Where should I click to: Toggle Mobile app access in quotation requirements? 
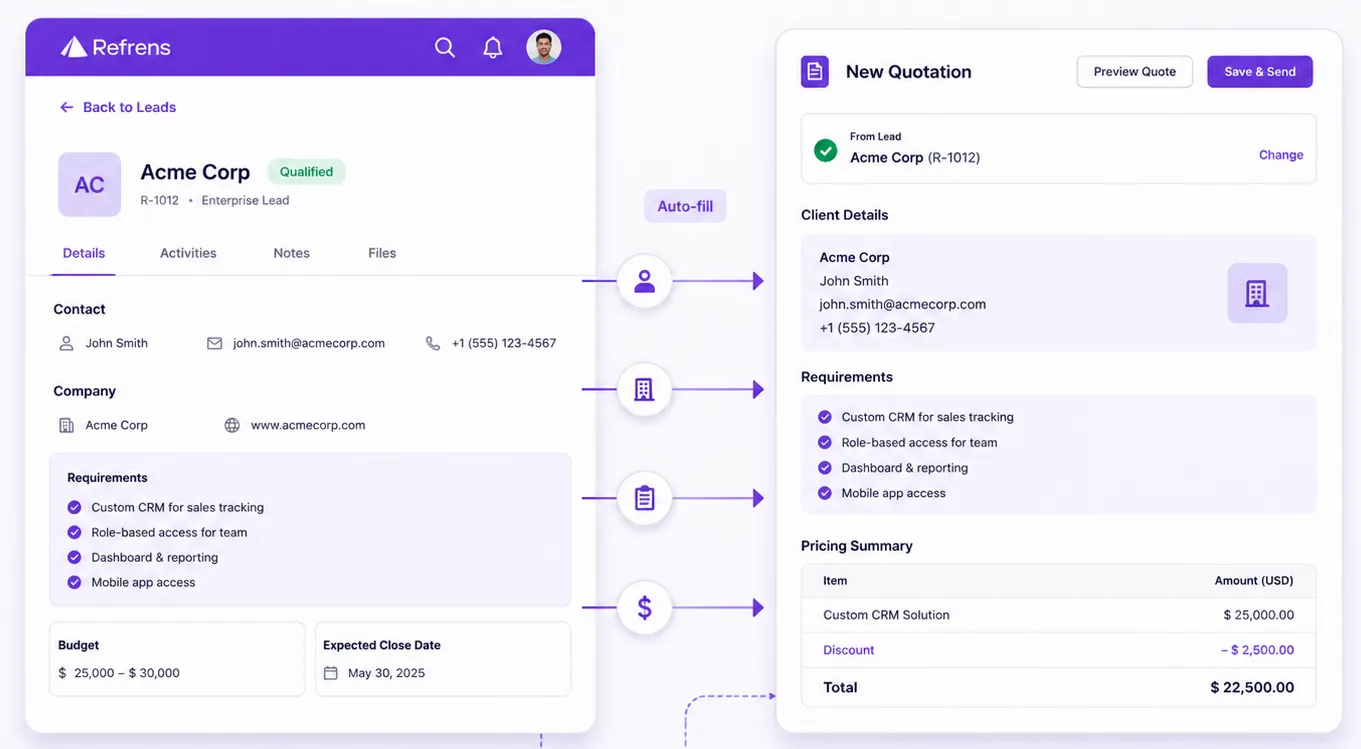coord(825,493)
